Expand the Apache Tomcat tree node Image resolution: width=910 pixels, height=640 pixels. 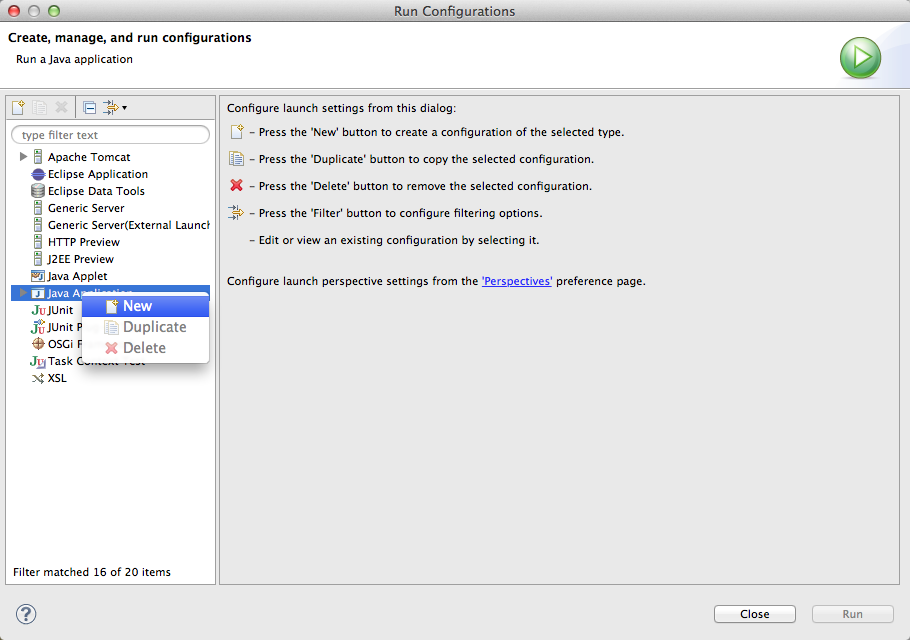(23, 157)
